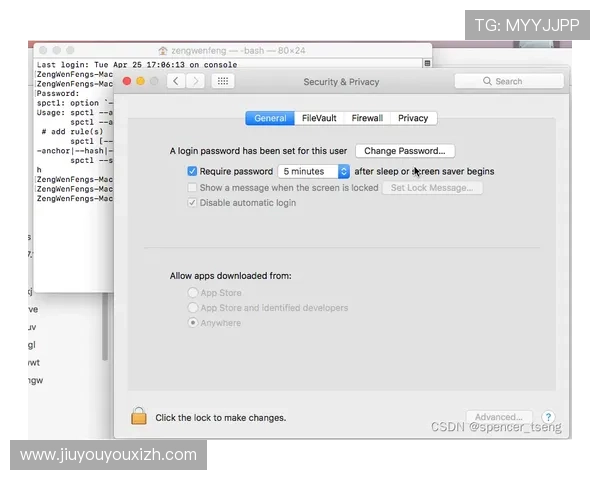600x480 pixels.
Task: Click the '# add rule(s)' Terminal line
Action: pos(72,132)
